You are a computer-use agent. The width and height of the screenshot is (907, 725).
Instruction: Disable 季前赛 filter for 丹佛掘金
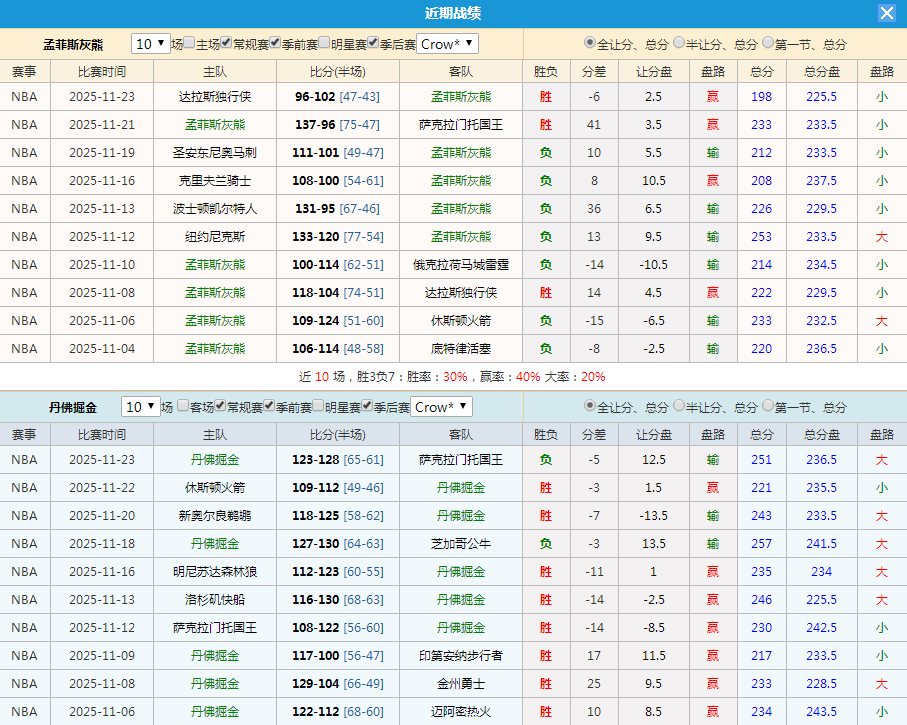[x=270, y=407]
